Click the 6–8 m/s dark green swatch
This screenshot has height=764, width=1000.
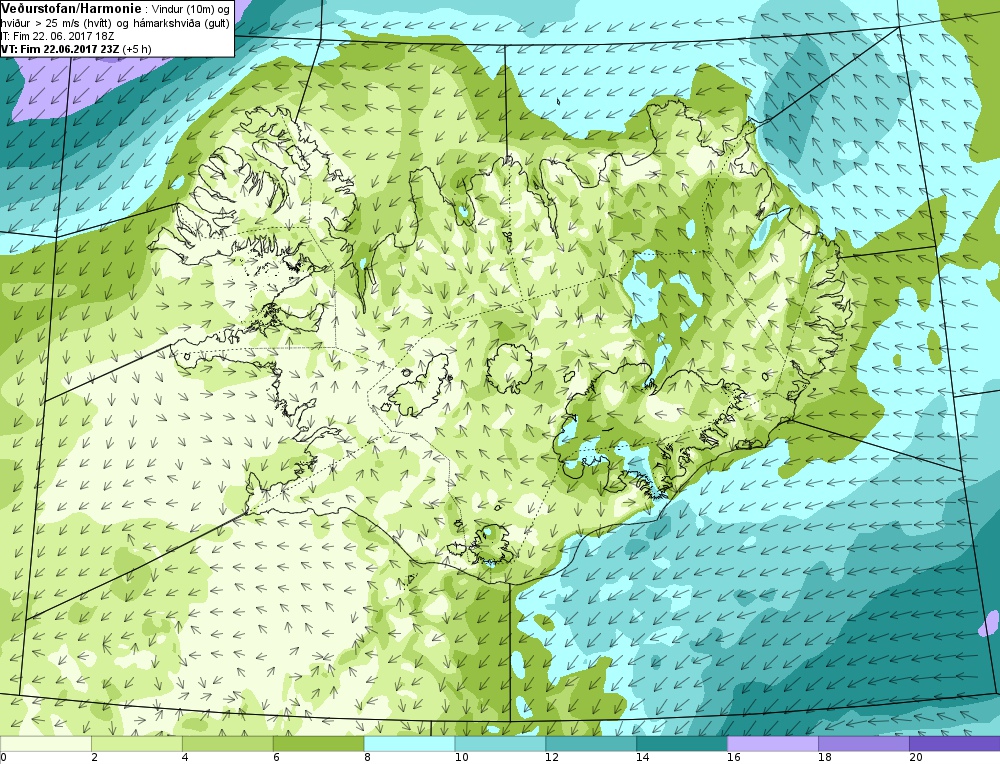(x=318, y=744)
